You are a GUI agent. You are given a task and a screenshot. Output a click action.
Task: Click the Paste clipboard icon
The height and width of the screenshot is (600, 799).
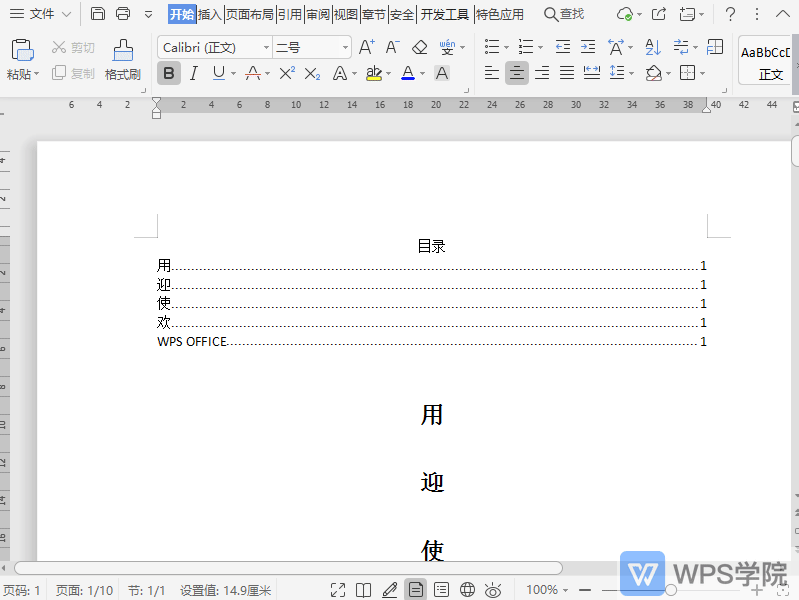click(x=22, y=50)
